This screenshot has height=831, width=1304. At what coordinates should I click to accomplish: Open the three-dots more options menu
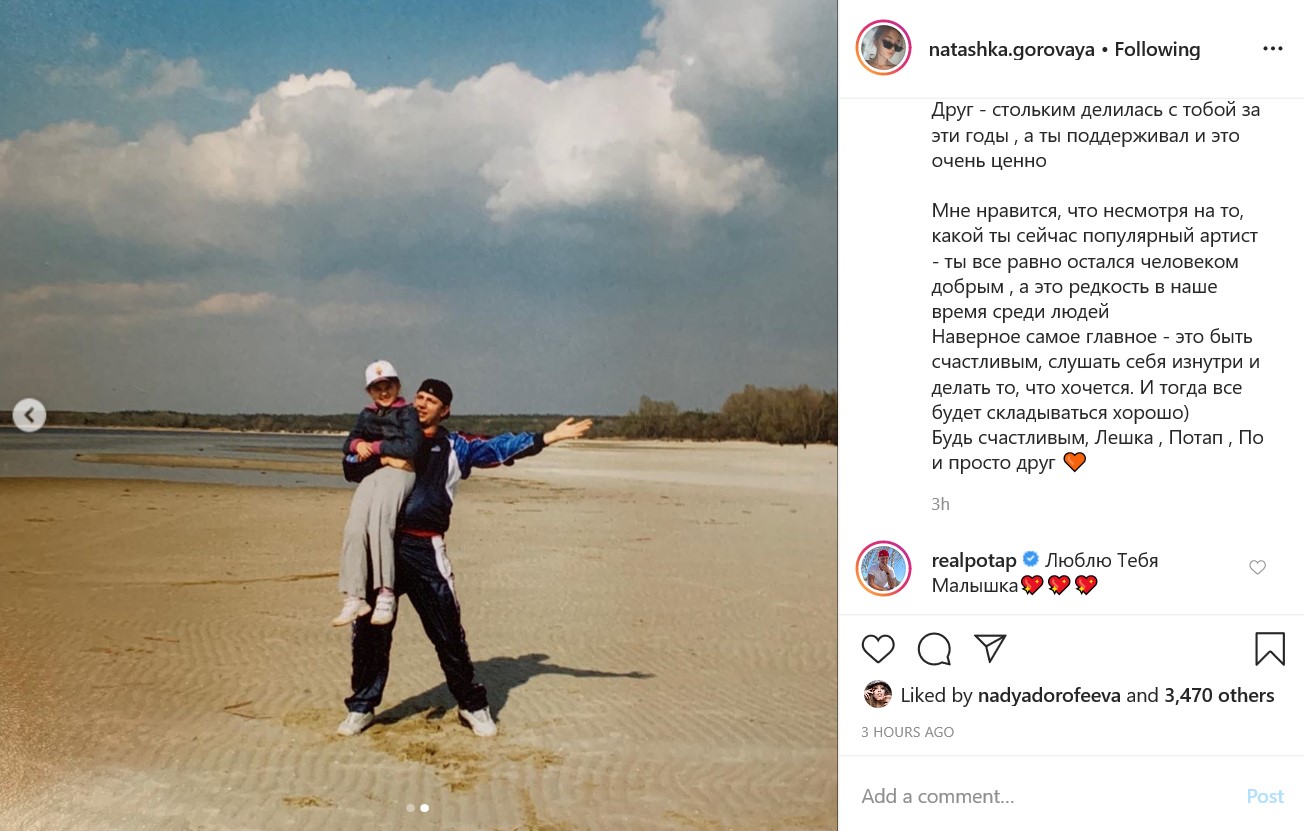tap(1272, 49)
